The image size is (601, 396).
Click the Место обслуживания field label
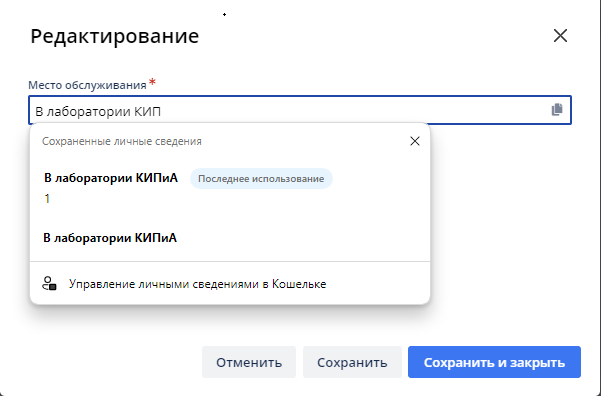[87, 85]
